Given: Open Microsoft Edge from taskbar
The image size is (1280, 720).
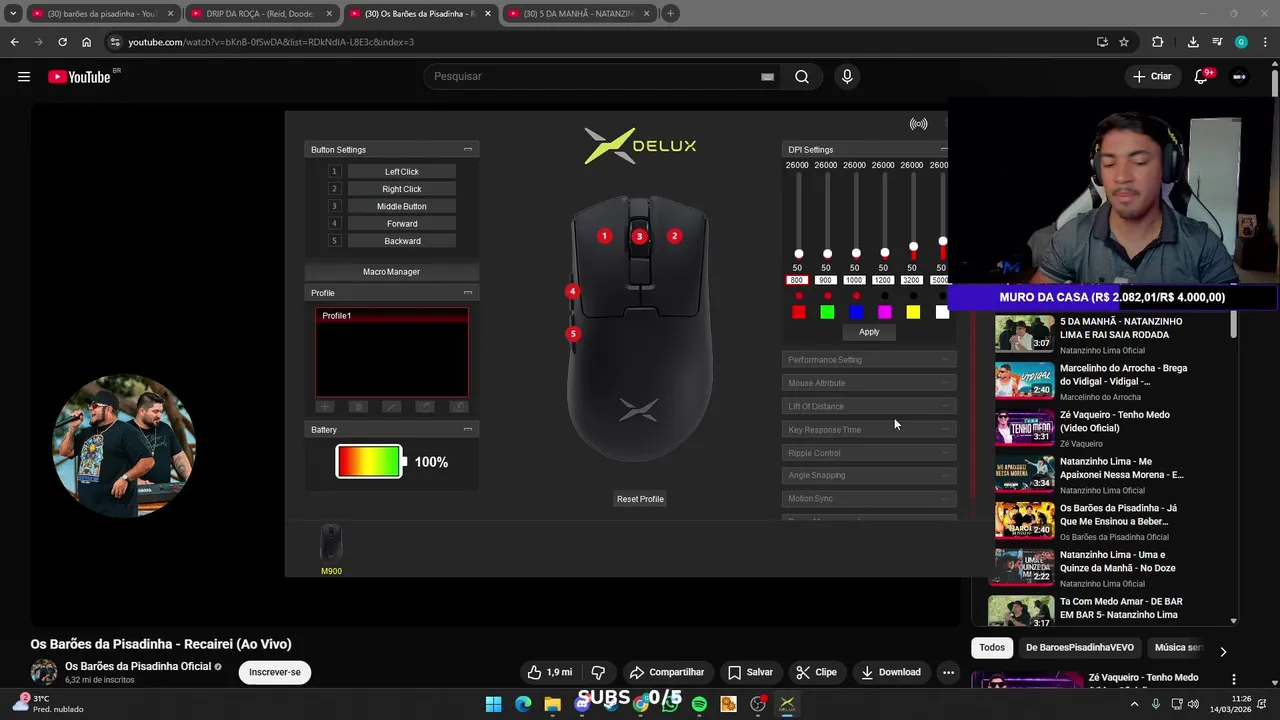Looking at the screenshot, I should pos(523,704).
